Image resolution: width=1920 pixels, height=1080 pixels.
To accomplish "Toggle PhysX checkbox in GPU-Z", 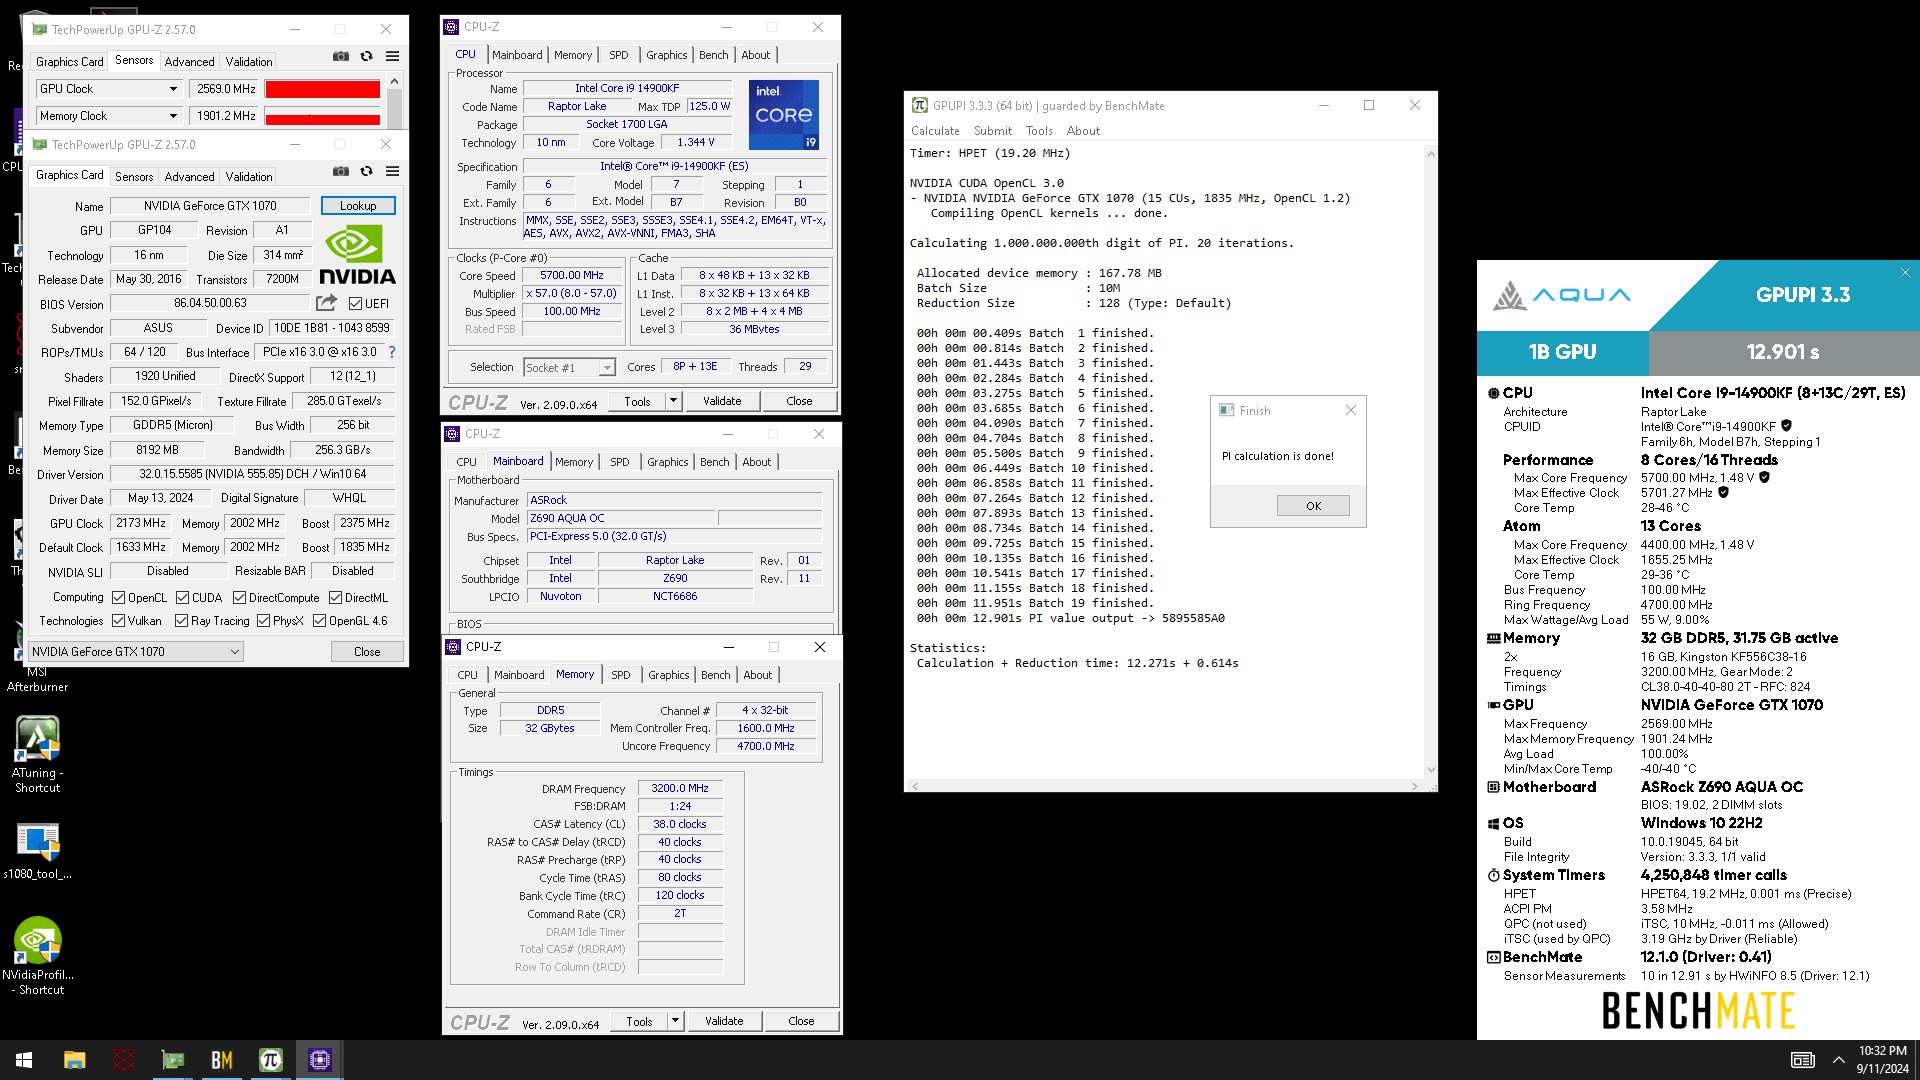I will (263, 621).
